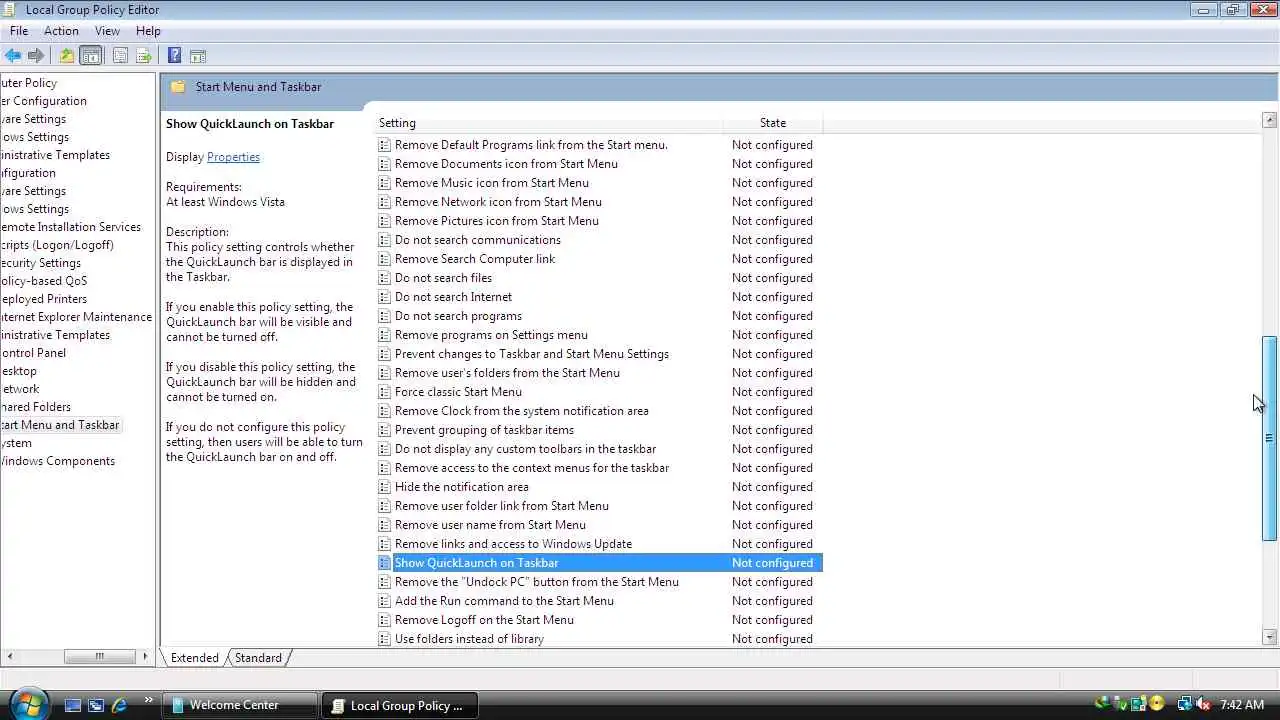The image size is (1280, 720).
Task: Click the State column header
Action: (773, 123)
